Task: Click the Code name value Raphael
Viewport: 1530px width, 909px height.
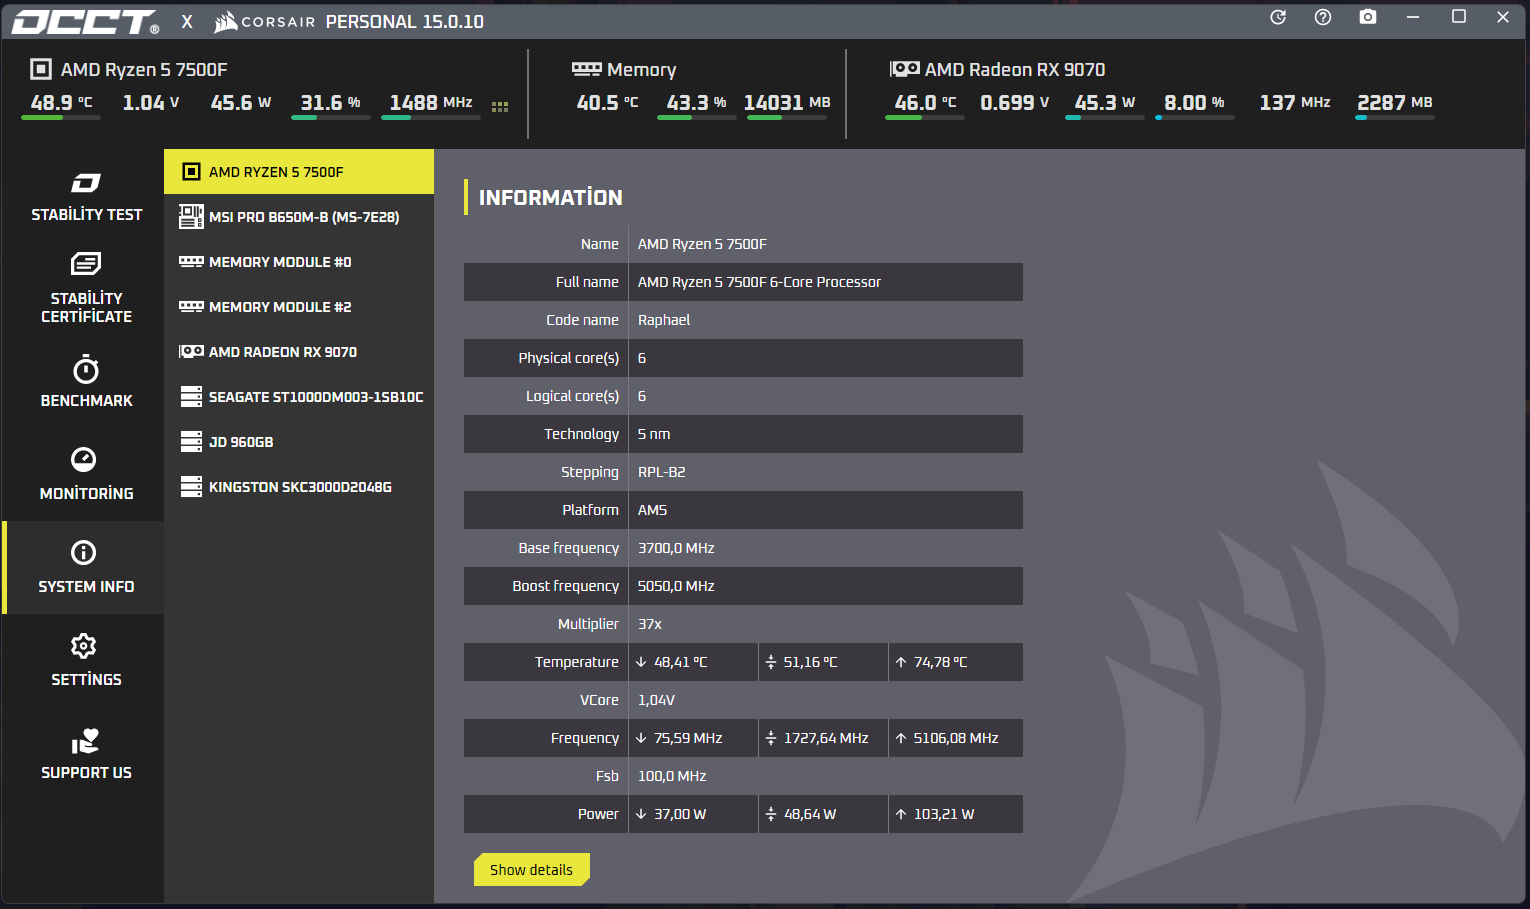Action: coord(664,320)
